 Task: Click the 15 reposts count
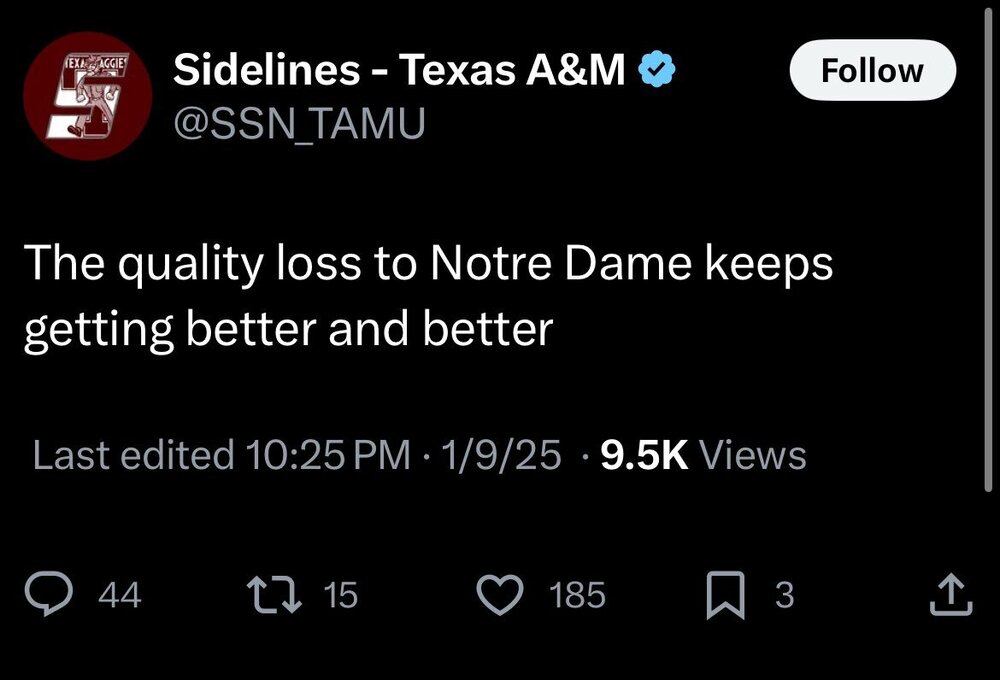click(341, 595)
